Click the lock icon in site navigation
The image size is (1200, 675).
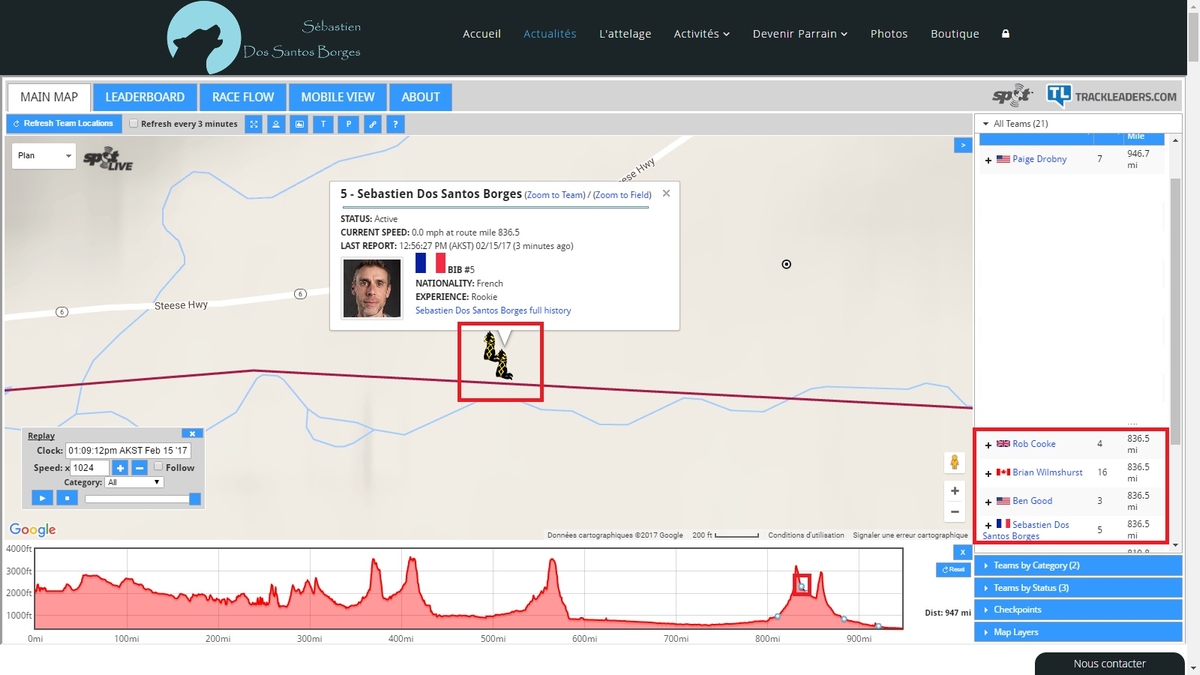coord(1005,33)
